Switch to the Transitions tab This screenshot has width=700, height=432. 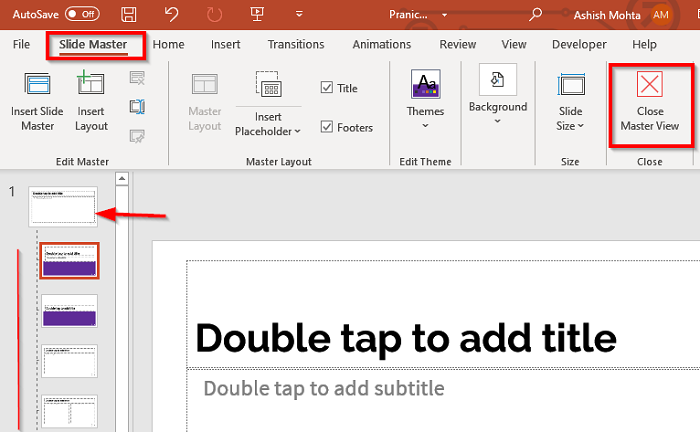click(x=296, y=44)
